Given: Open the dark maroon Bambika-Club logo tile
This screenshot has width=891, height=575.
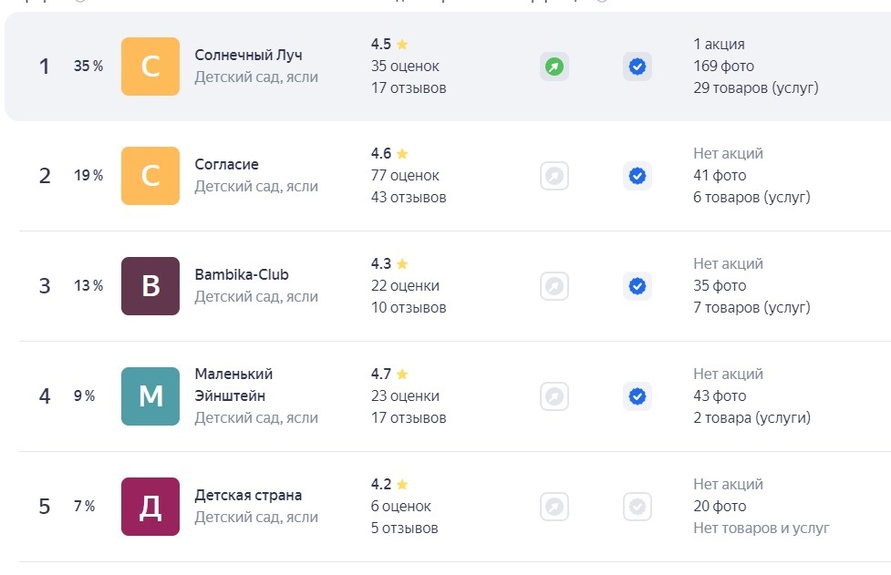Looking at the screenshot, I should click(x=150, y=286).
